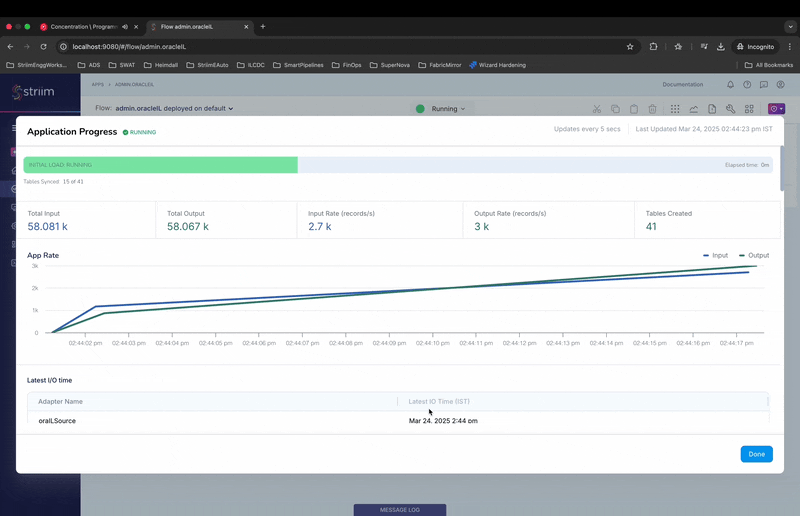
Task: Open the notifications bell
Action: pos(730,85)
